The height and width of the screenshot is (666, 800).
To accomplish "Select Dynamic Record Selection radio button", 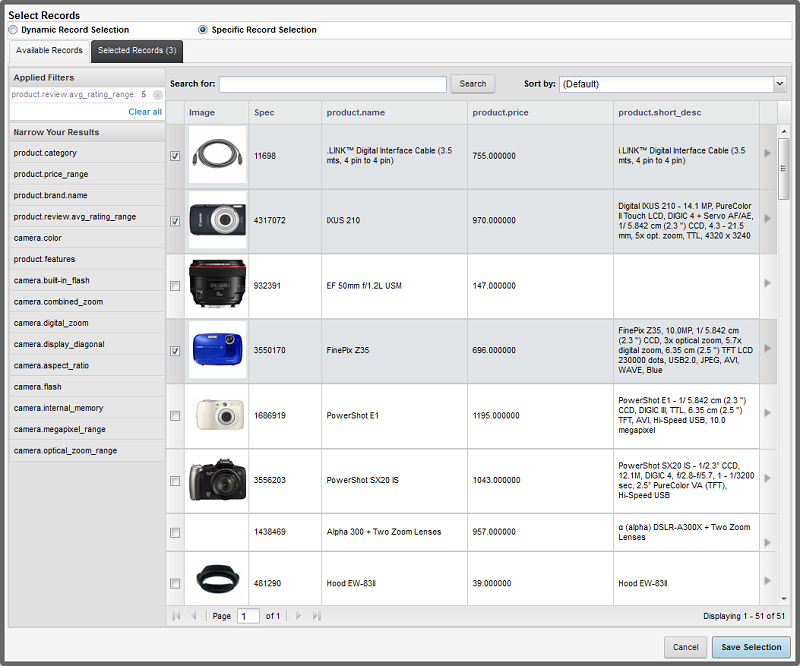I will click(x=13, y=30).
